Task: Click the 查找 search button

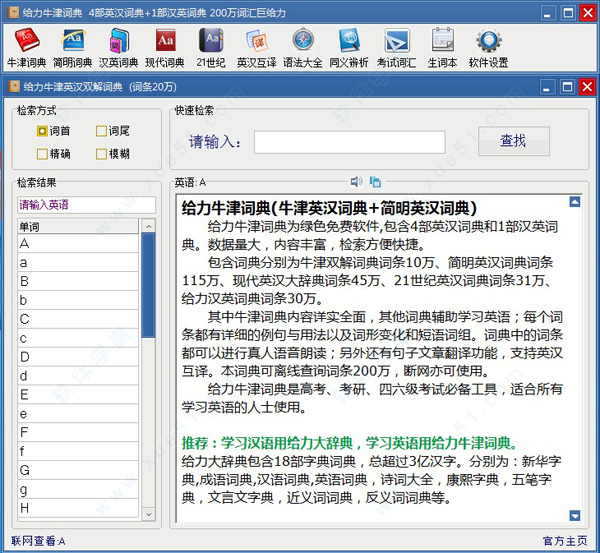Action: coord(514,141)
